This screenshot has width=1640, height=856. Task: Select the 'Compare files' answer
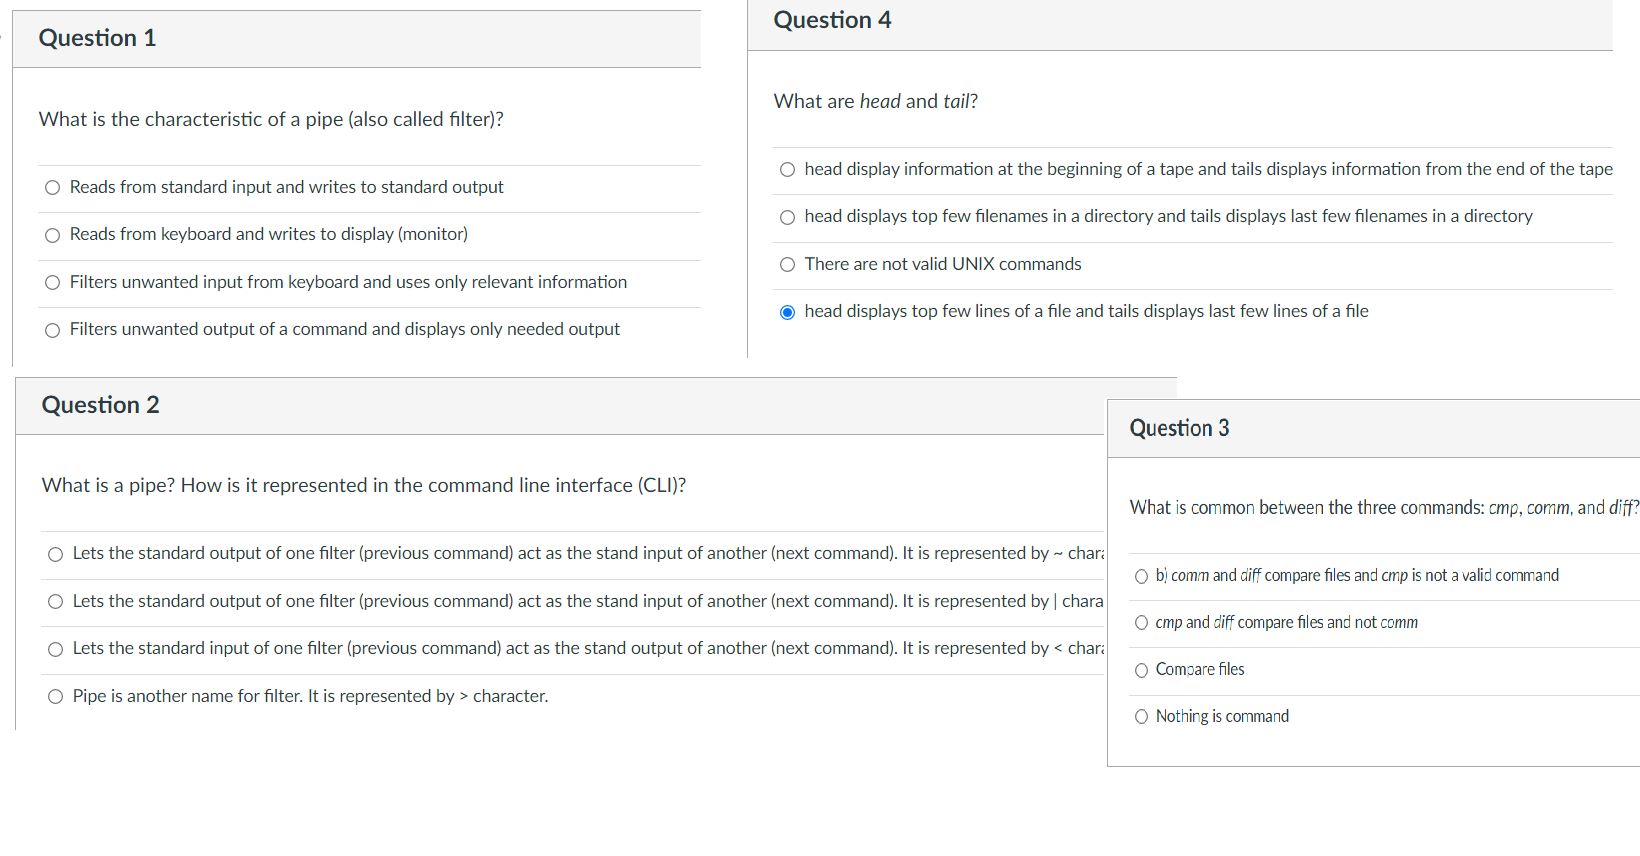point(1141,670)
